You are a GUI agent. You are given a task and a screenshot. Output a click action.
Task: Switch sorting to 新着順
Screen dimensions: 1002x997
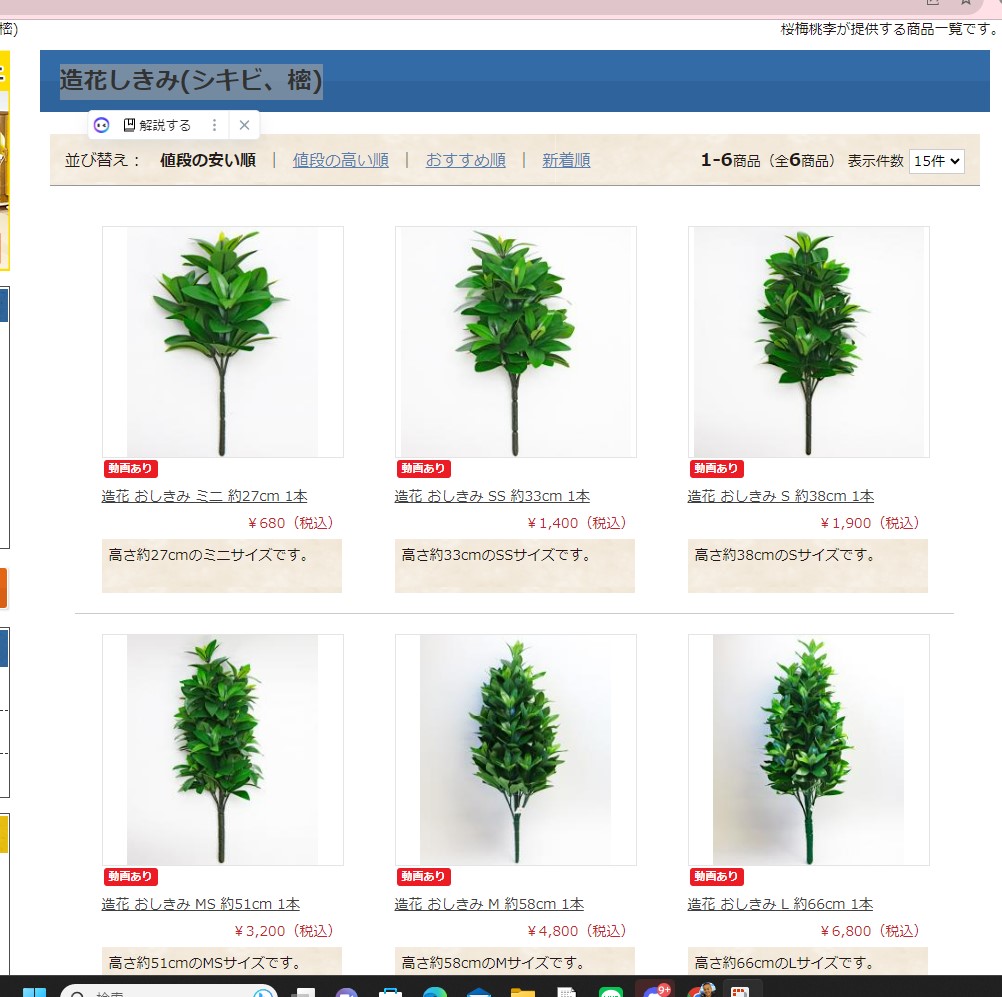click(566, 160)
